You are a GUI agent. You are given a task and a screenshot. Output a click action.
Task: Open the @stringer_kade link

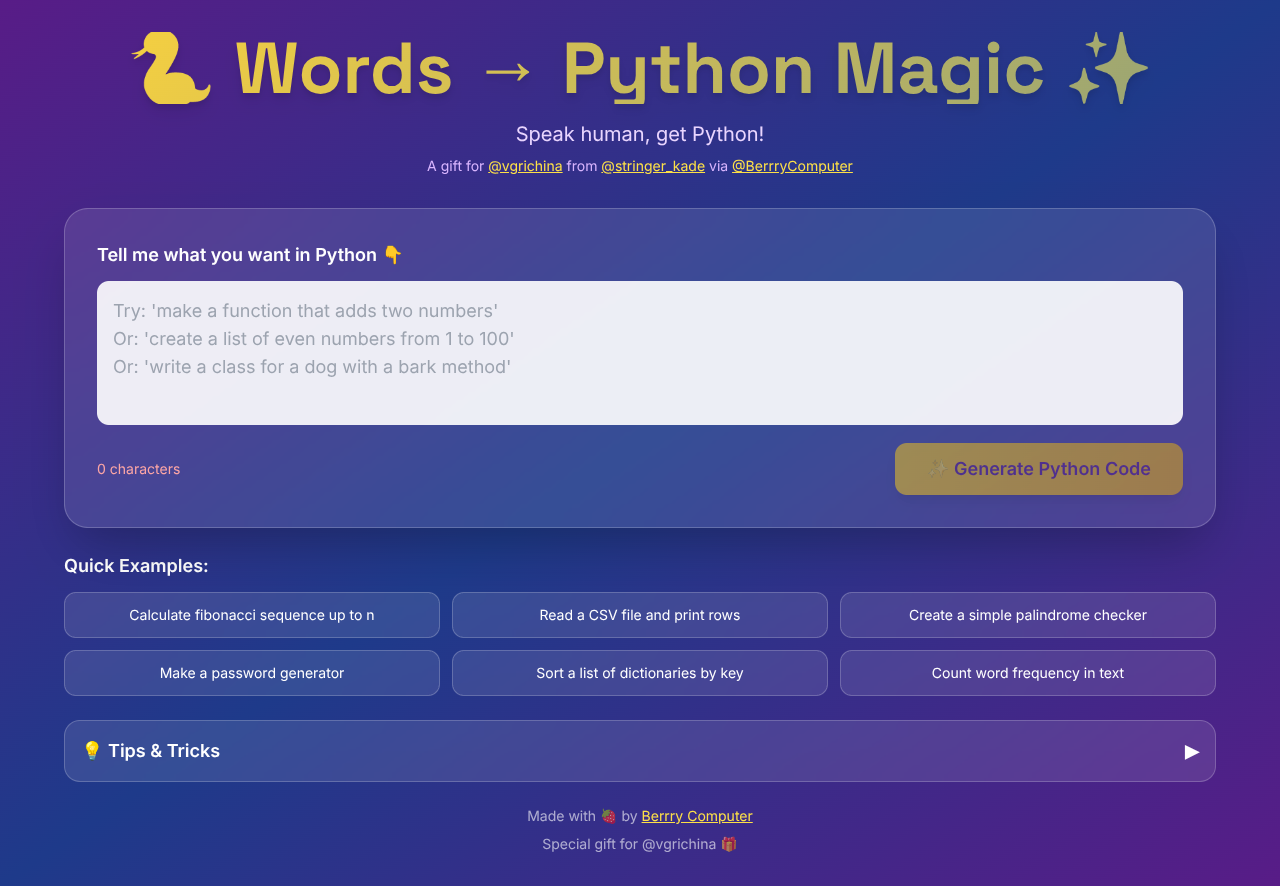(x=652, y=166)
